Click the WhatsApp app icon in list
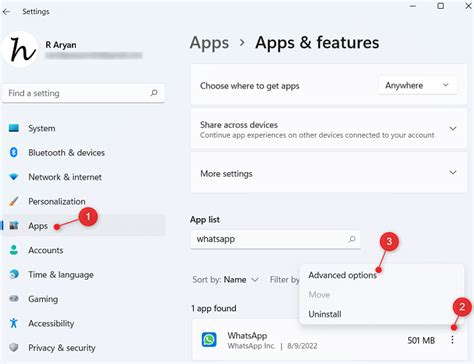Image resolution: width=474 pixels, height=364 pixels. pyautogui.click(x=209, y=340)
